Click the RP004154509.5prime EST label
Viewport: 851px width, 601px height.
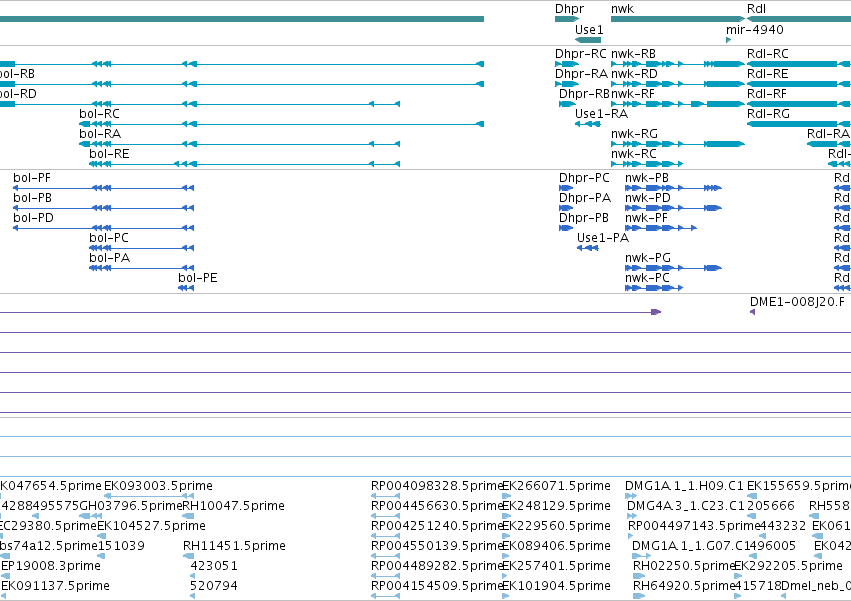click(x=436, y=586)
